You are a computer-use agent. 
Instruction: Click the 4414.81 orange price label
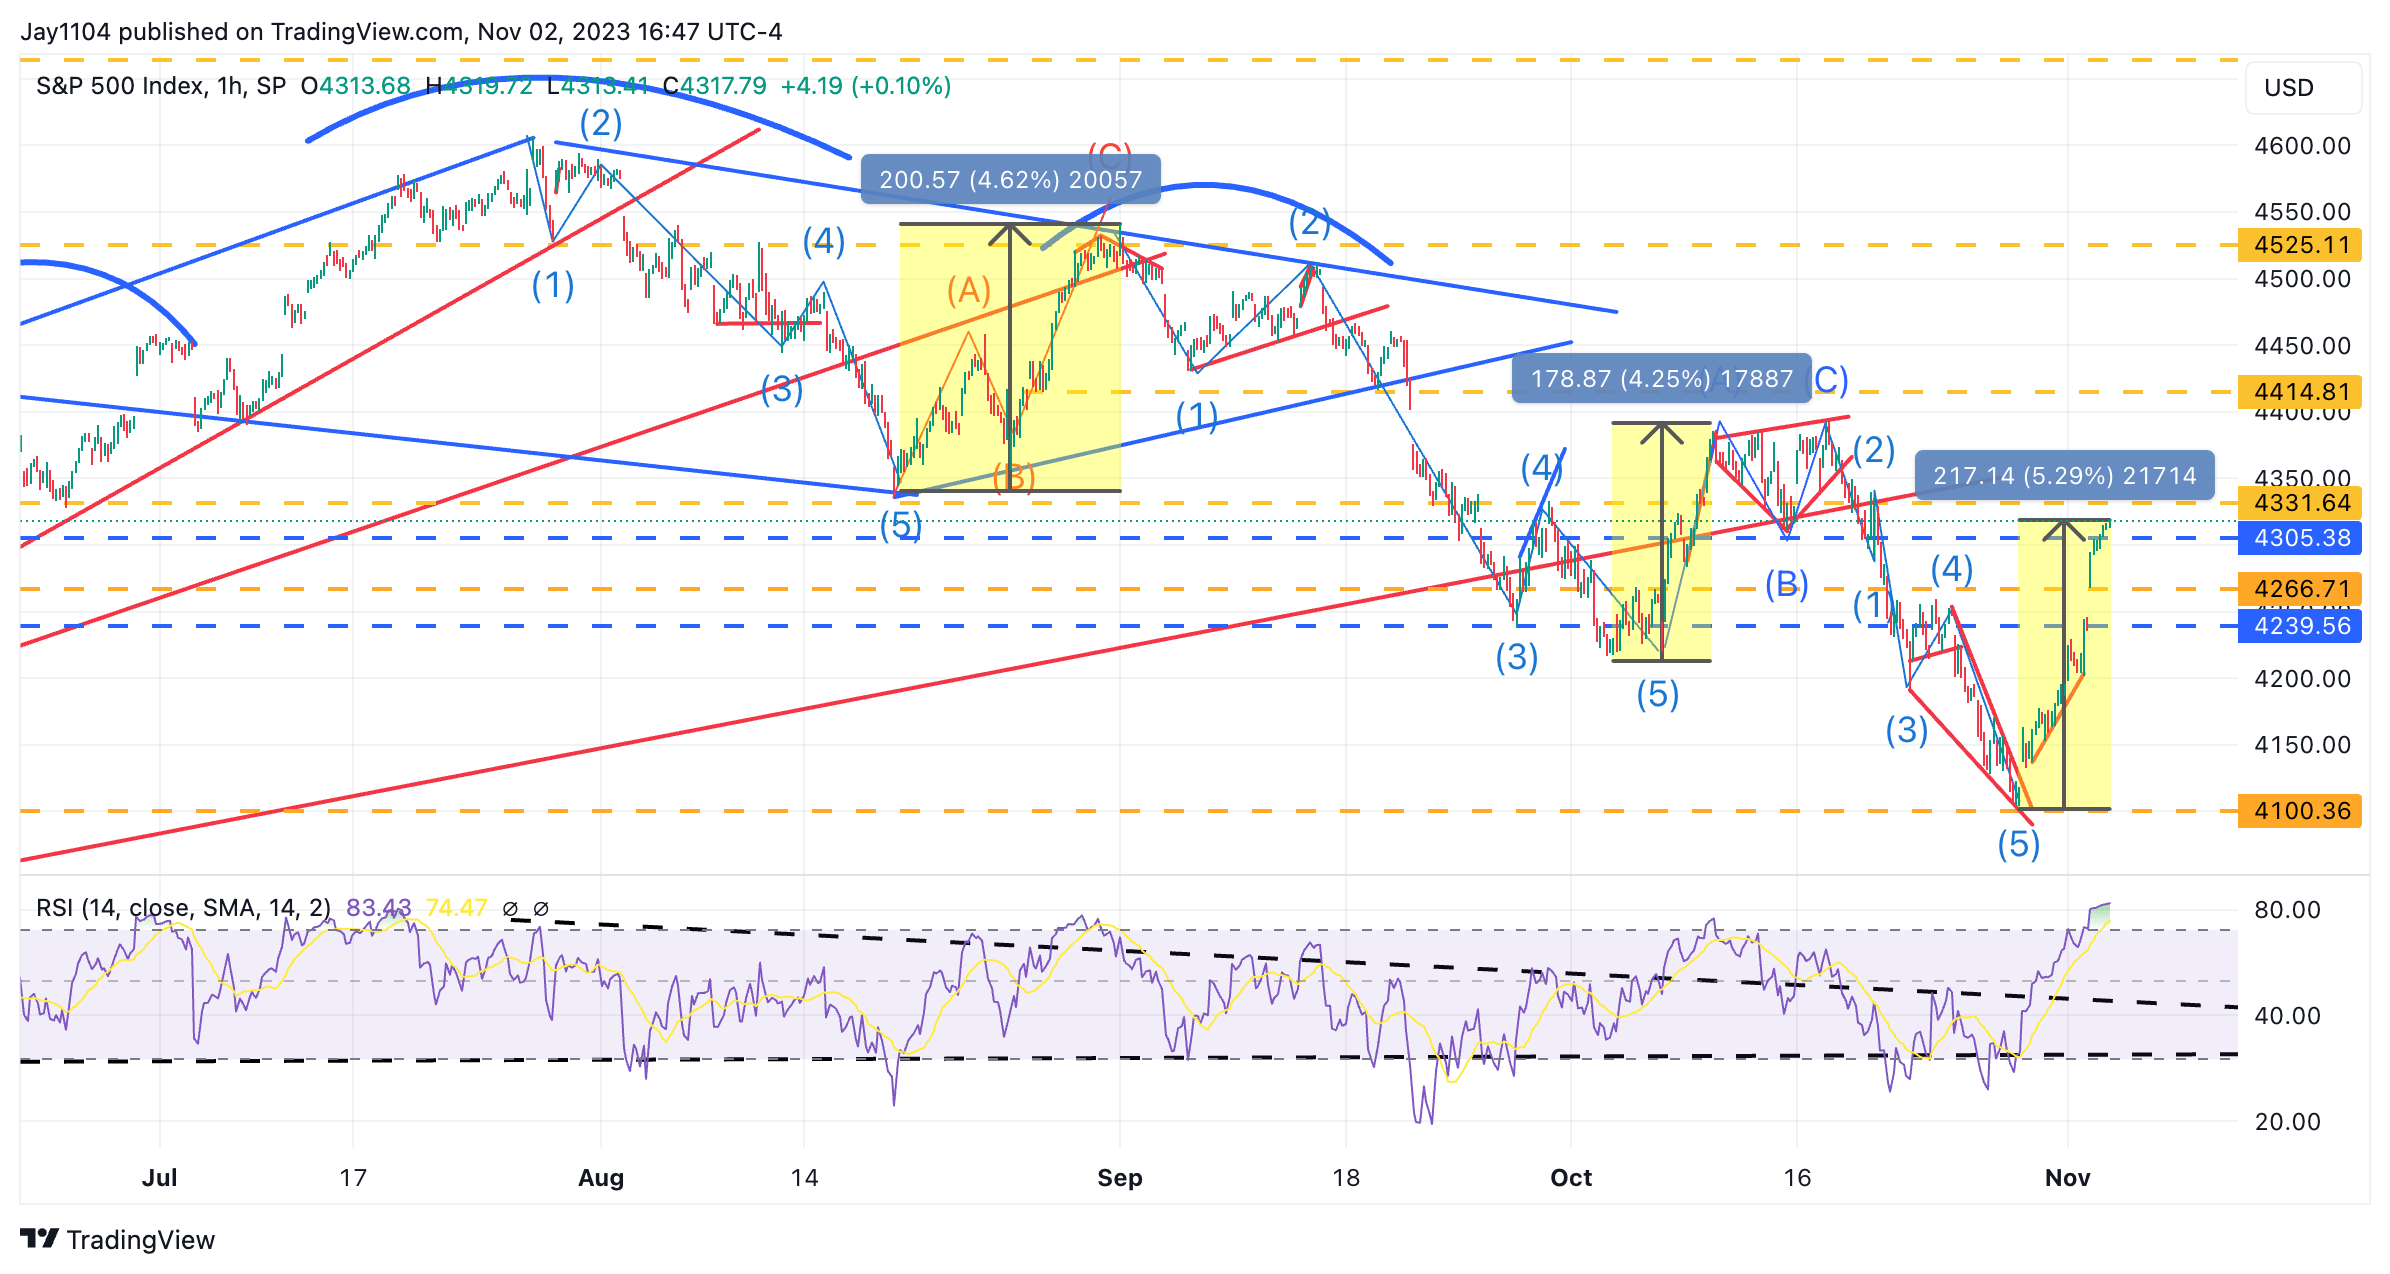2300,392
